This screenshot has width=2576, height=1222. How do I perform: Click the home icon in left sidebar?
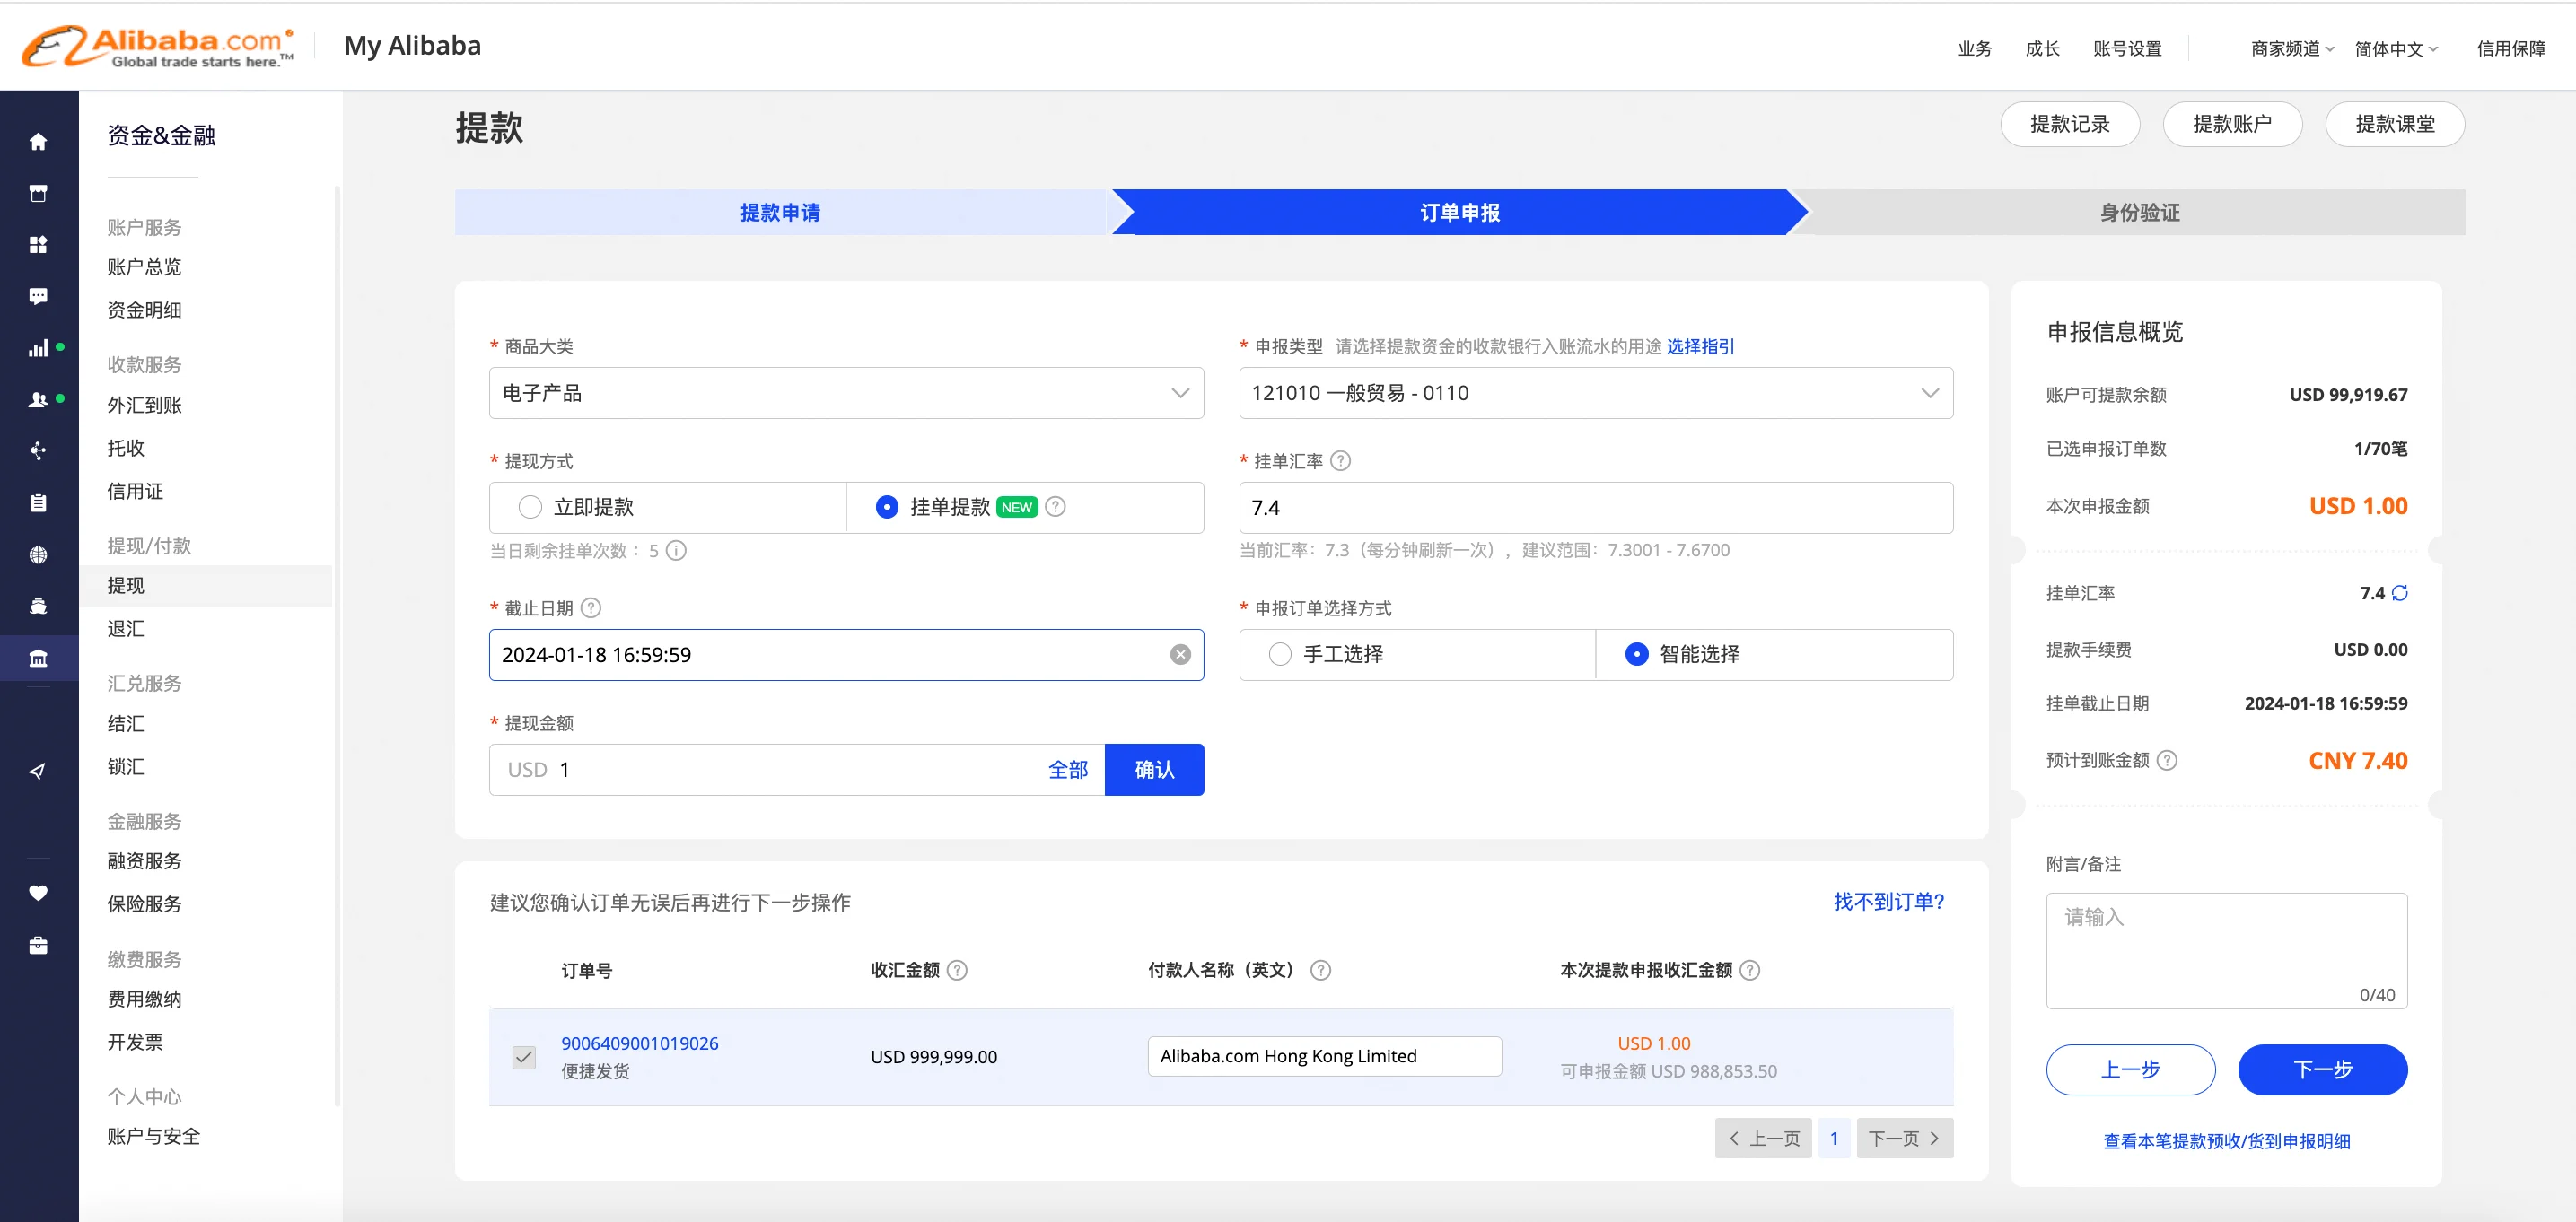(38, 142)
